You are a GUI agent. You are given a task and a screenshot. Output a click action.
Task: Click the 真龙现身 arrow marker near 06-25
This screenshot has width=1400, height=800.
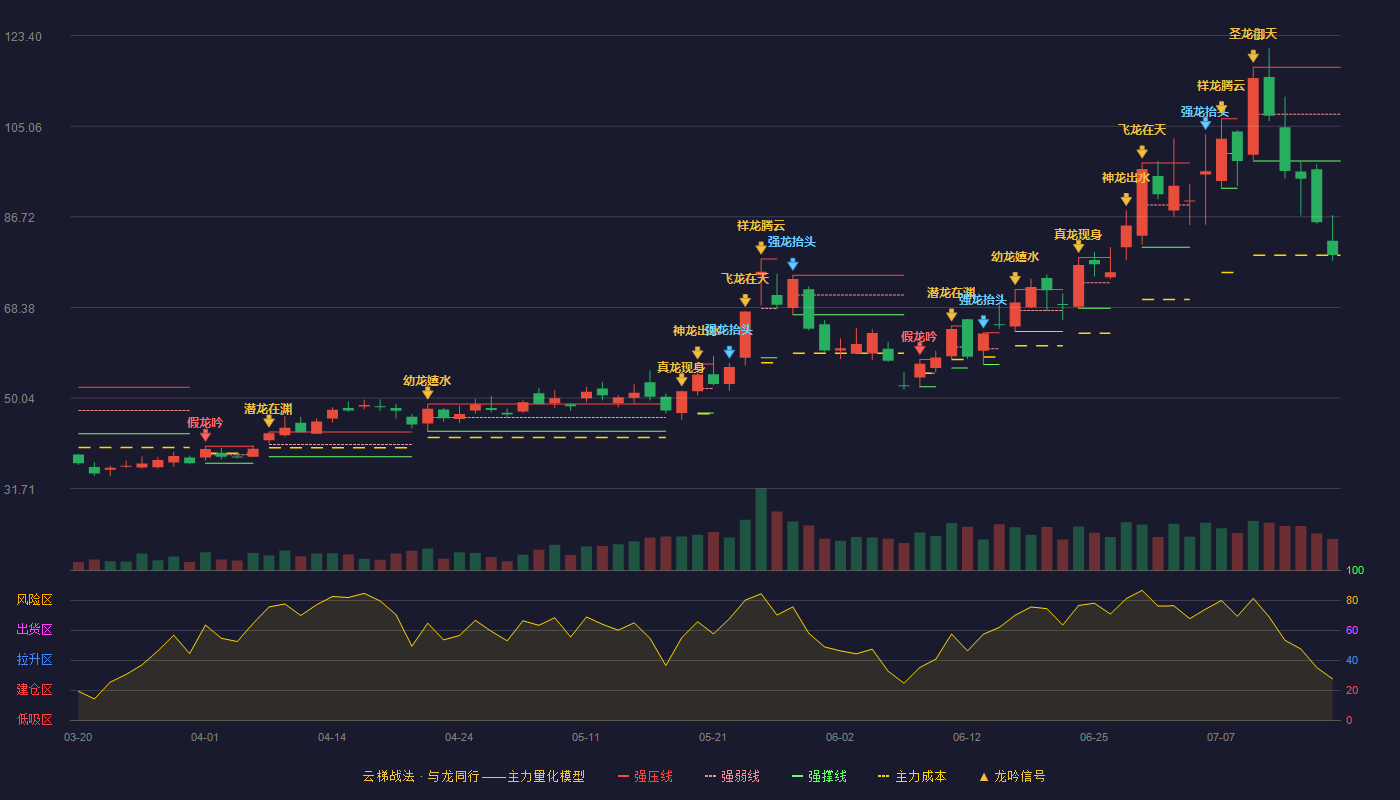click(1078, 246)
